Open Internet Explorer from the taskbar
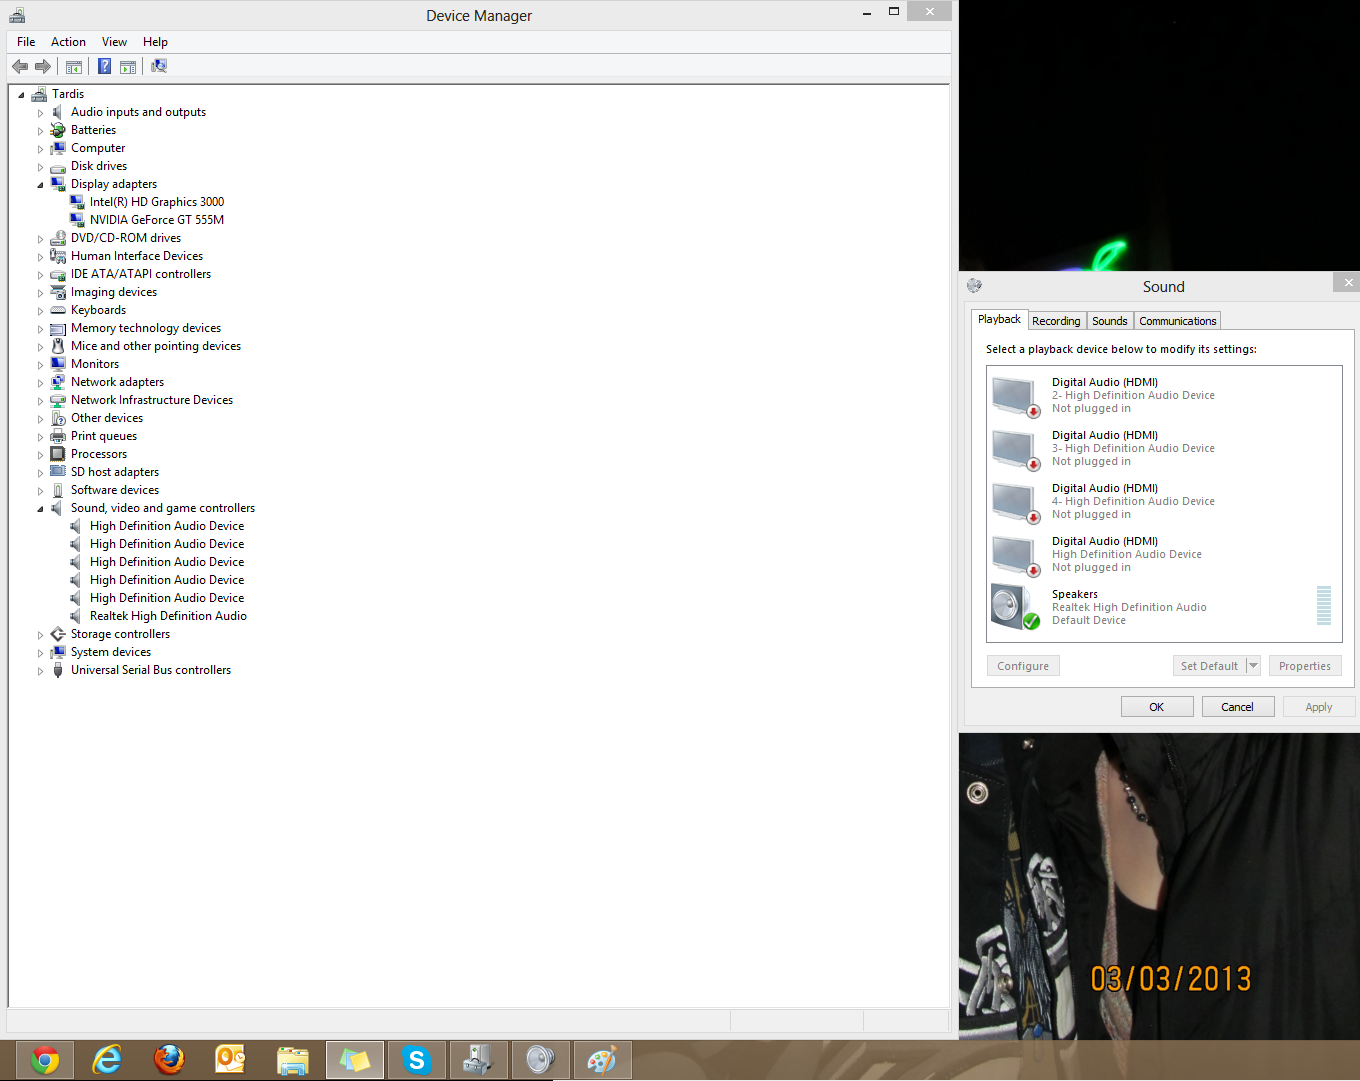 (107, 1060)
